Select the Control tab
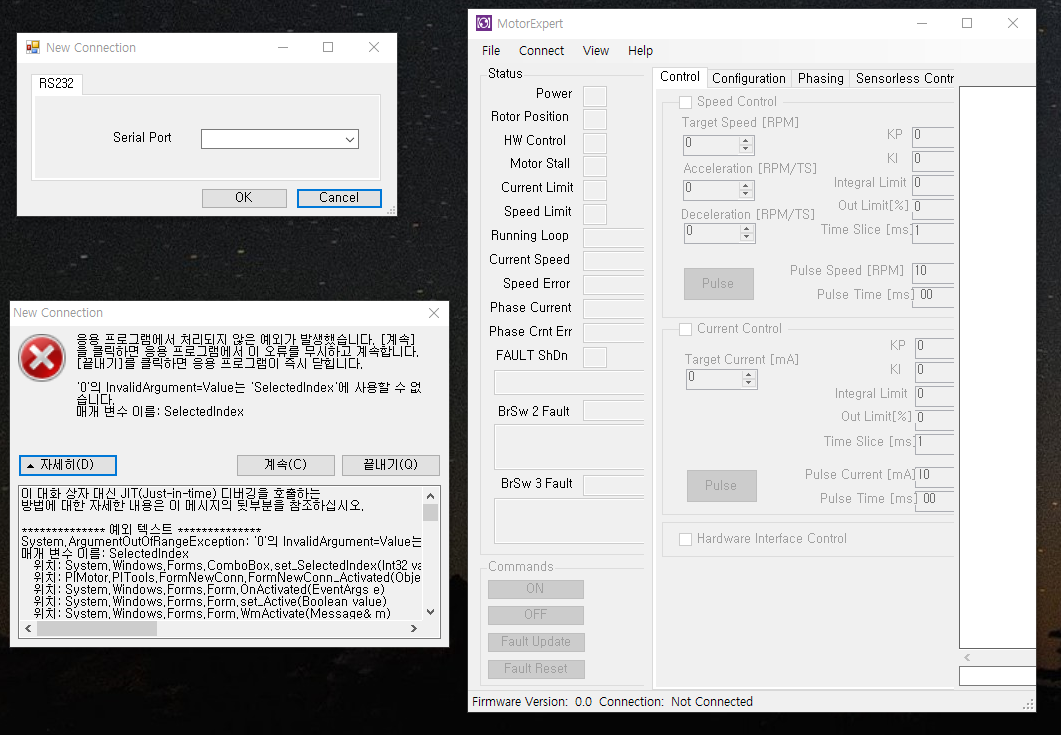This screenshot has height=735, width=1061. [x=680, y=76]
